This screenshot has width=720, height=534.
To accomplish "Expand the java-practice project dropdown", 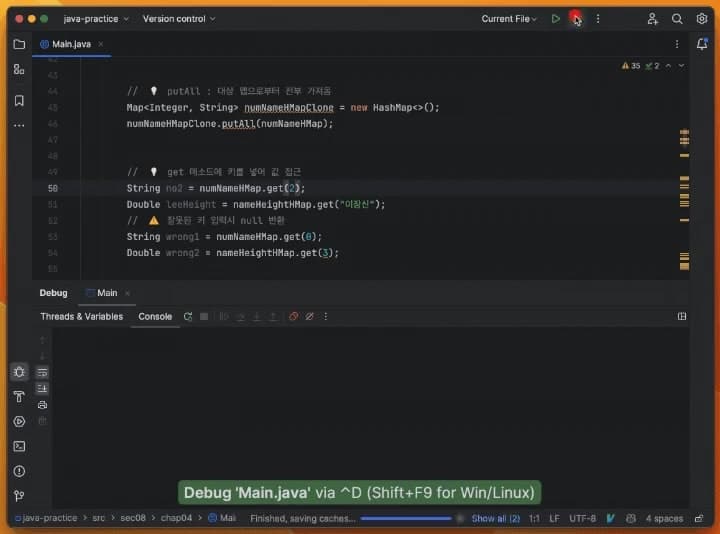I will click(x=96, y=19).
